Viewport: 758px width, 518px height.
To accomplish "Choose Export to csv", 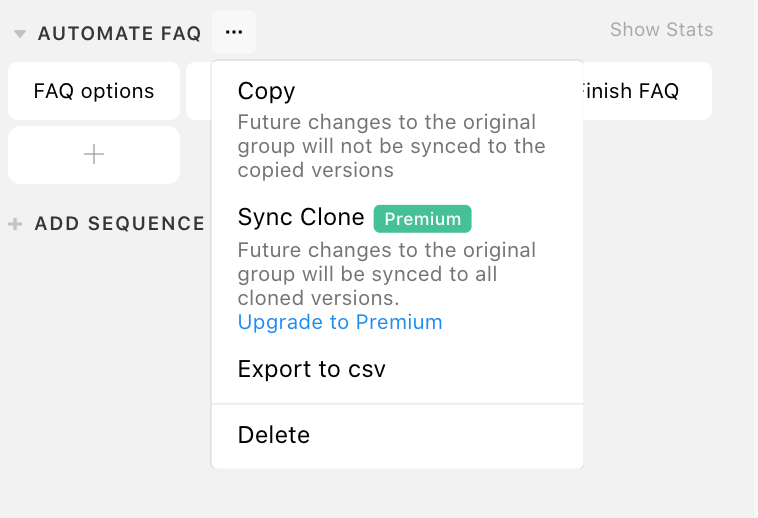I will 311,369.
